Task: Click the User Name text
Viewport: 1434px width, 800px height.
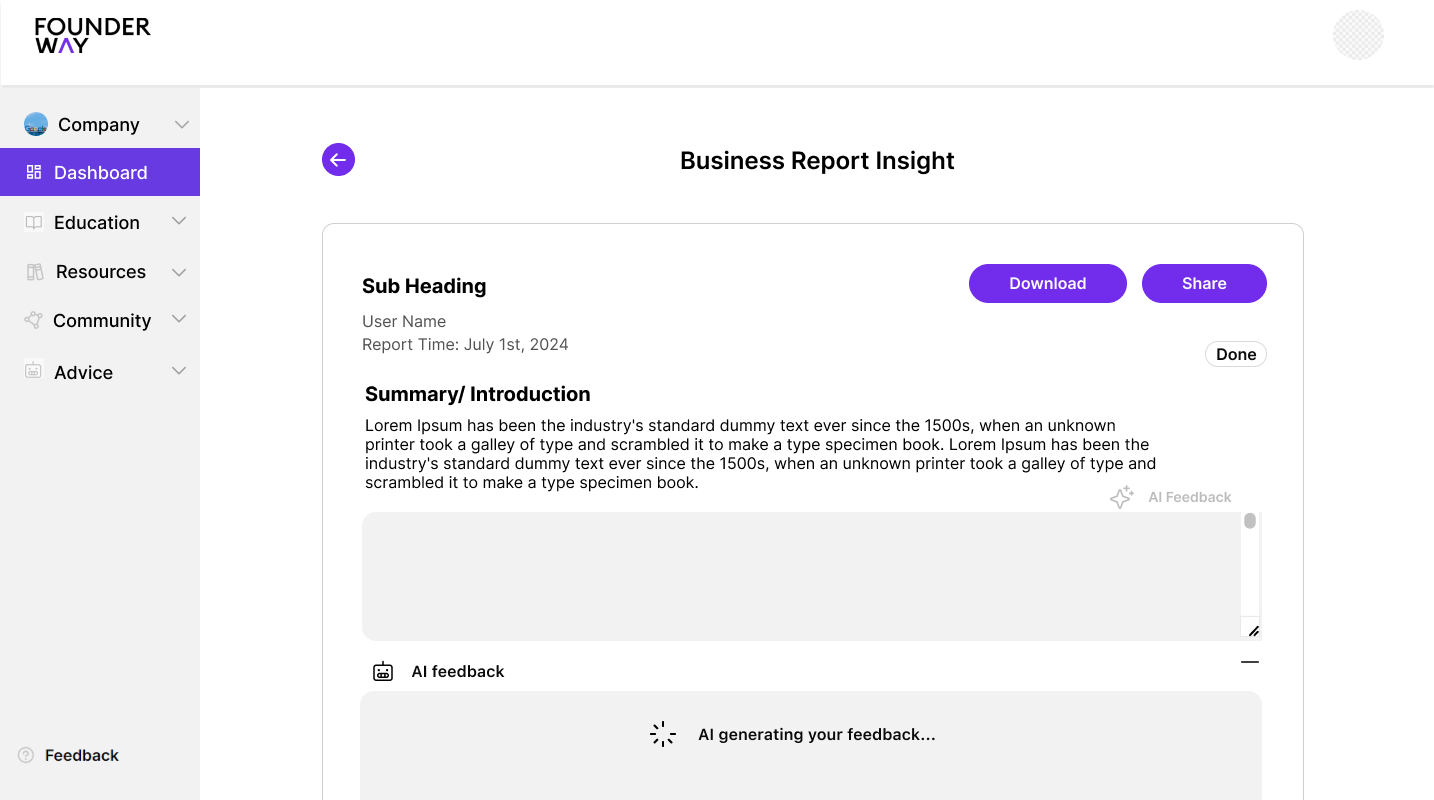Action: (404, 321)
